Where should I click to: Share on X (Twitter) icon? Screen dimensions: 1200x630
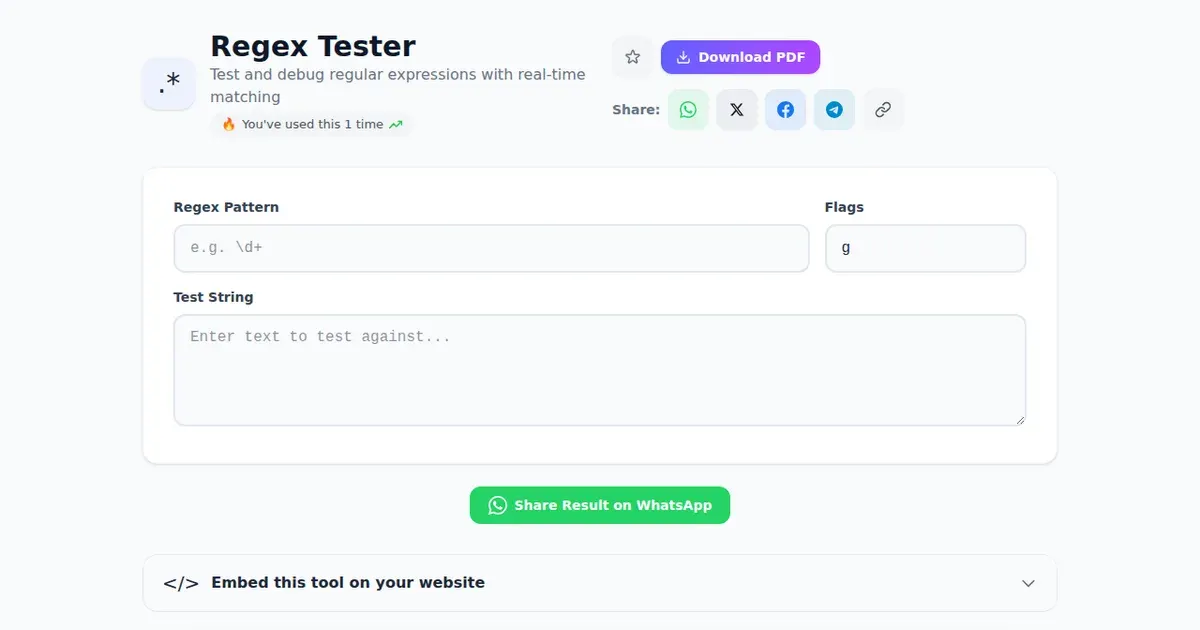click(x=737, y=110)
